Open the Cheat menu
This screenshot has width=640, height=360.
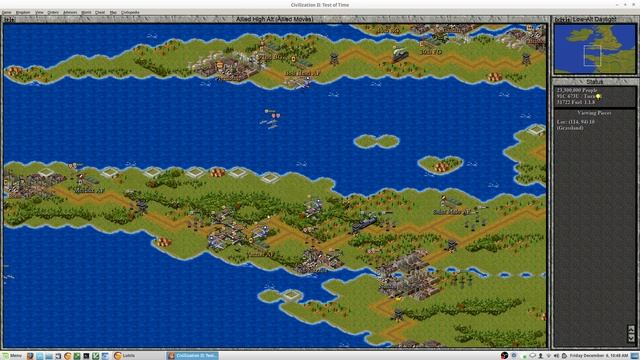point(100,12)
